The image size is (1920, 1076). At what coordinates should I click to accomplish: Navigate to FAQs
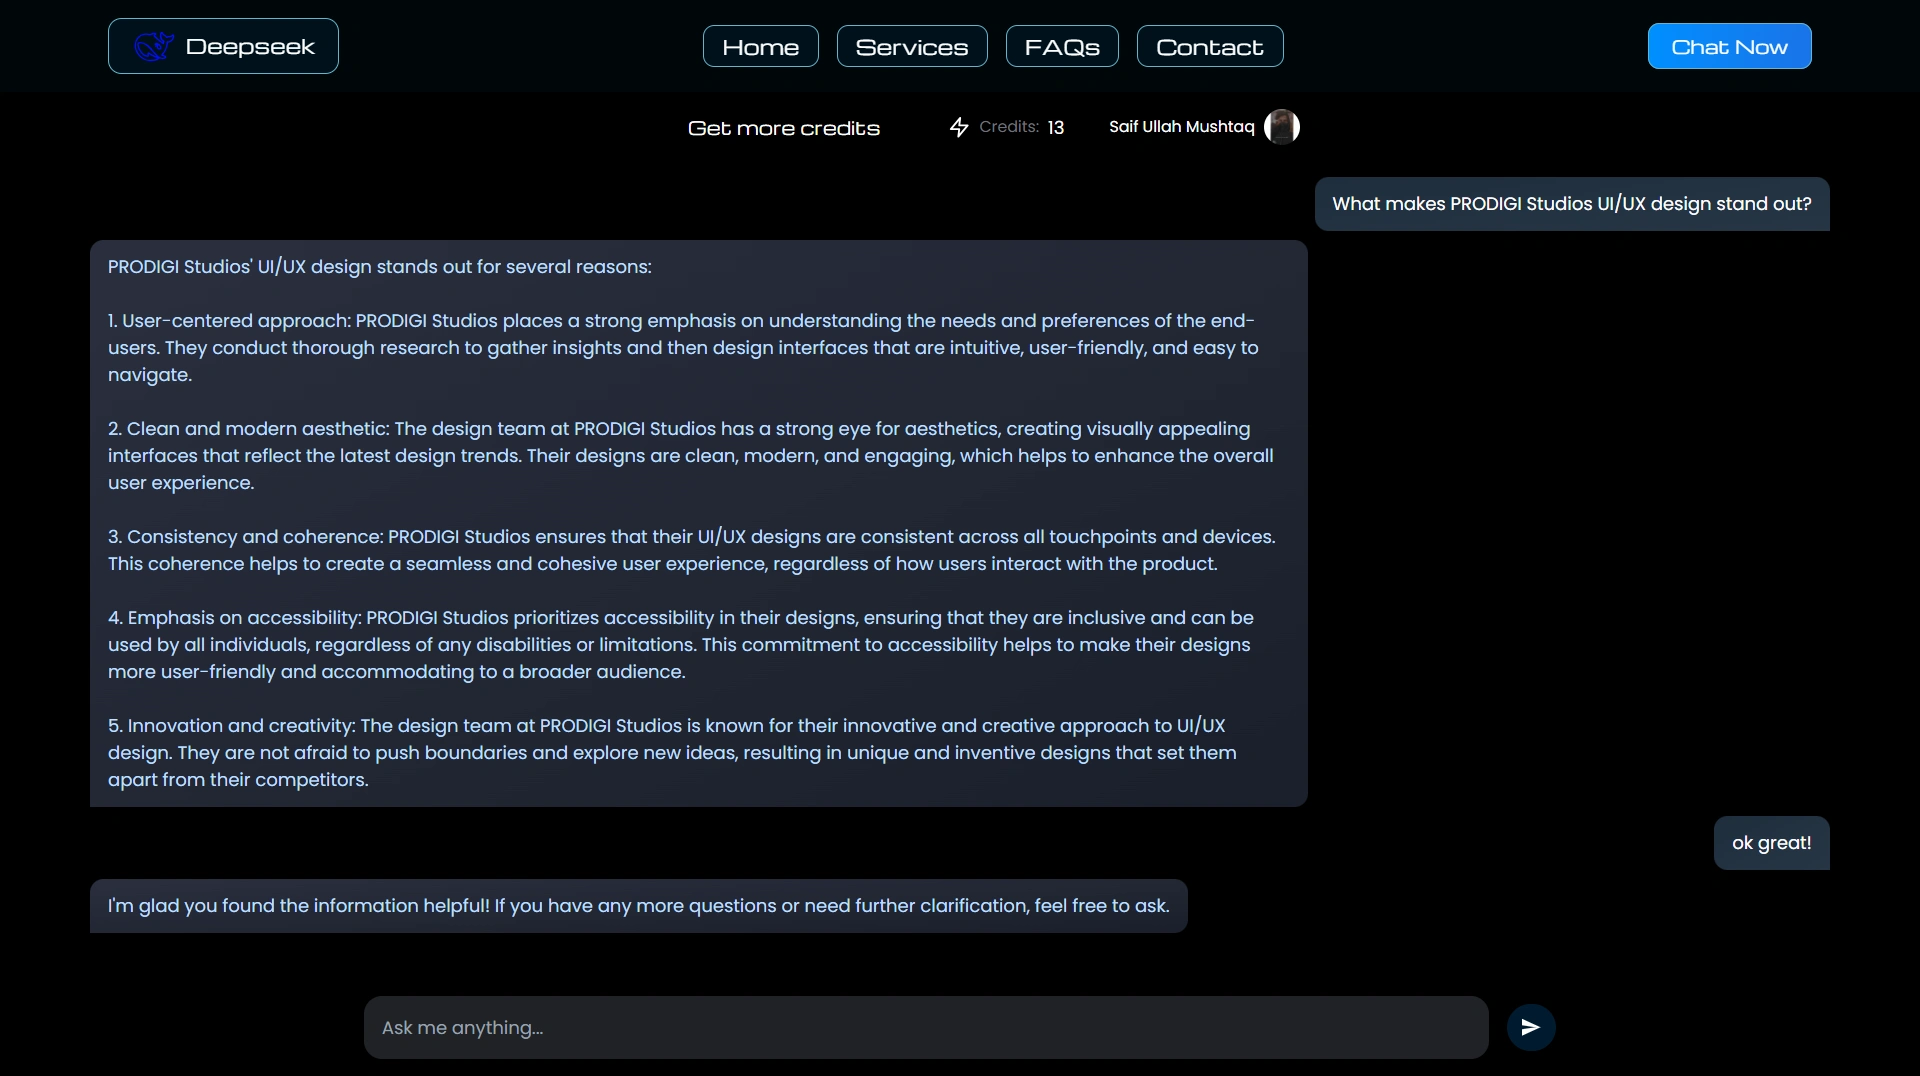pos(1062,46)
